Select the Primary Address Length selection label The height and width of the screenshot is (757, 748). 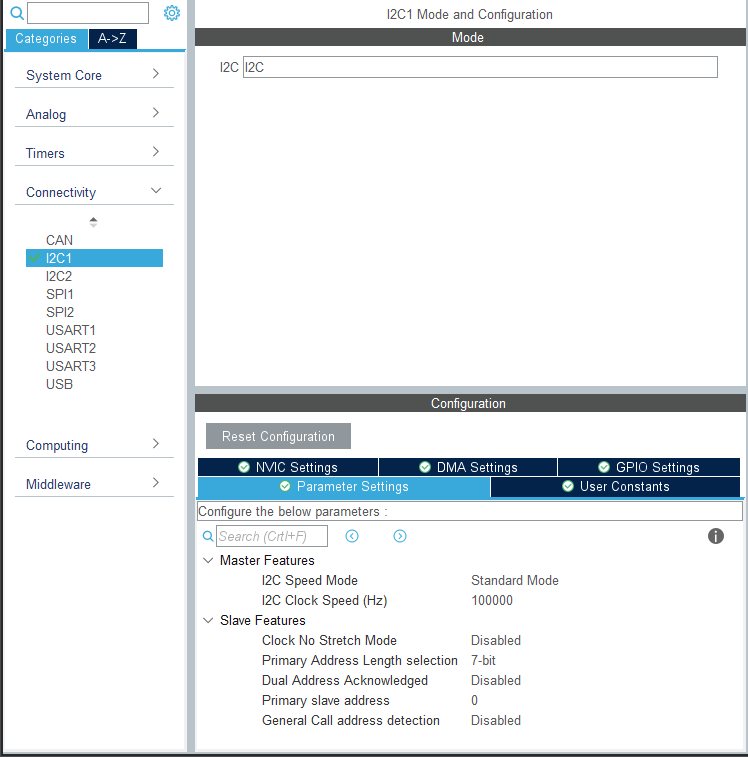(x=360, y=660)
